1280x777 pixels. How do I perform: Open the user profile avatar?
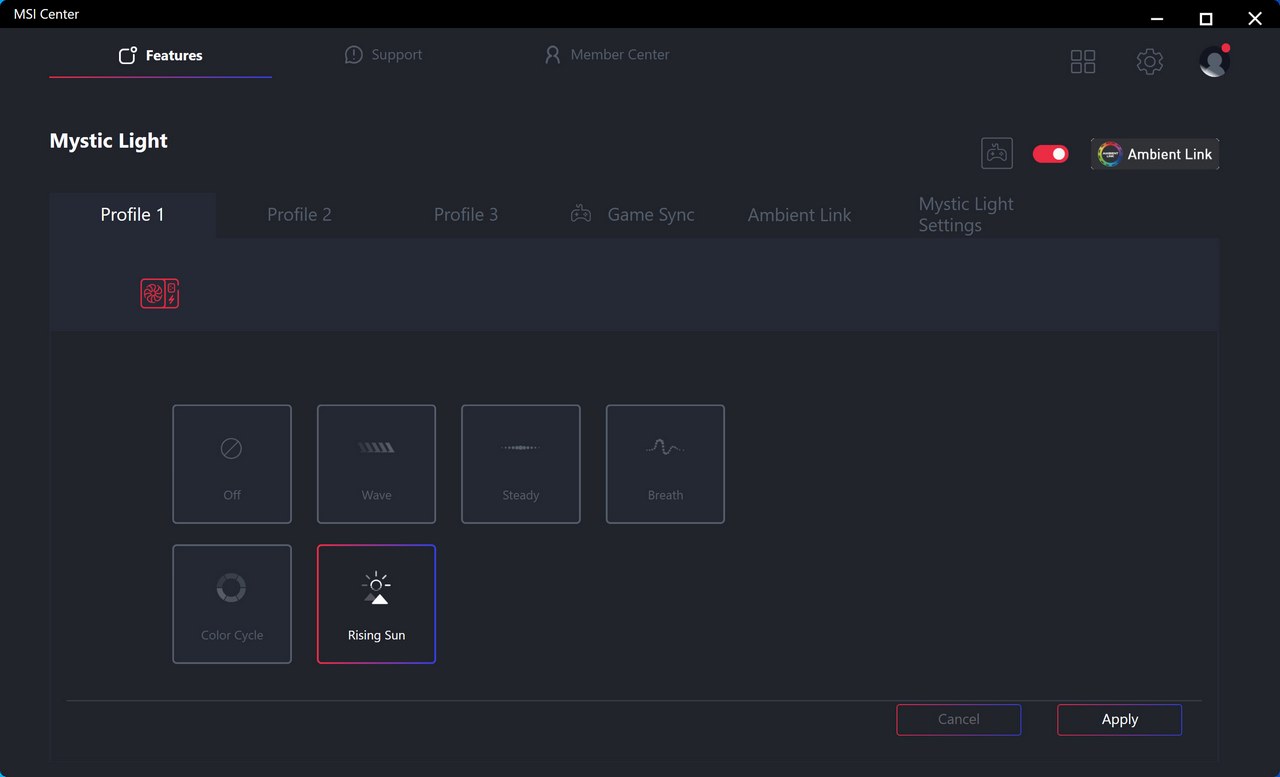pyautogui.click(x=1213, y=62)
